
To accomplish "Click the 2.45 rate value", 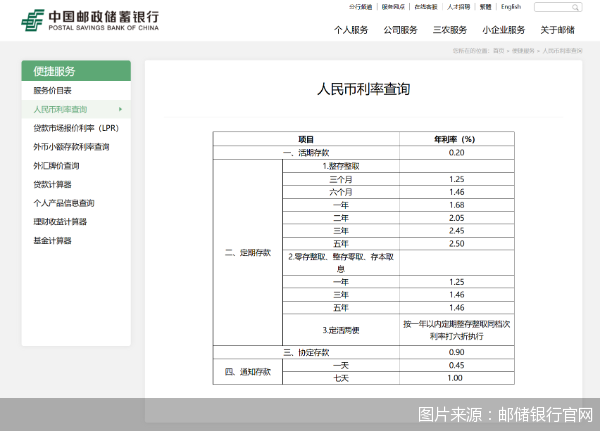I will click(x=457, y=231).
